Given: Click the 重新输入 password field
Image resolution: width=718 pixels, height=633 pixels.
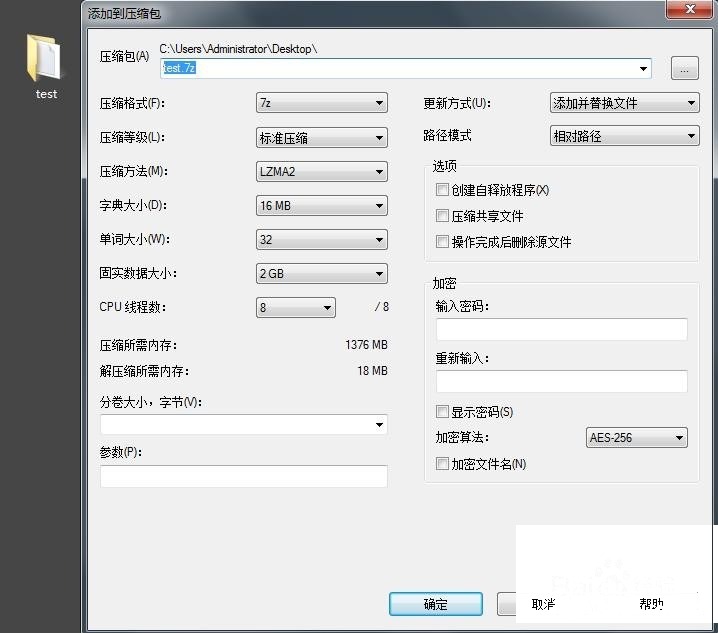Looking at the screenshot, I should tap(561, 381).
